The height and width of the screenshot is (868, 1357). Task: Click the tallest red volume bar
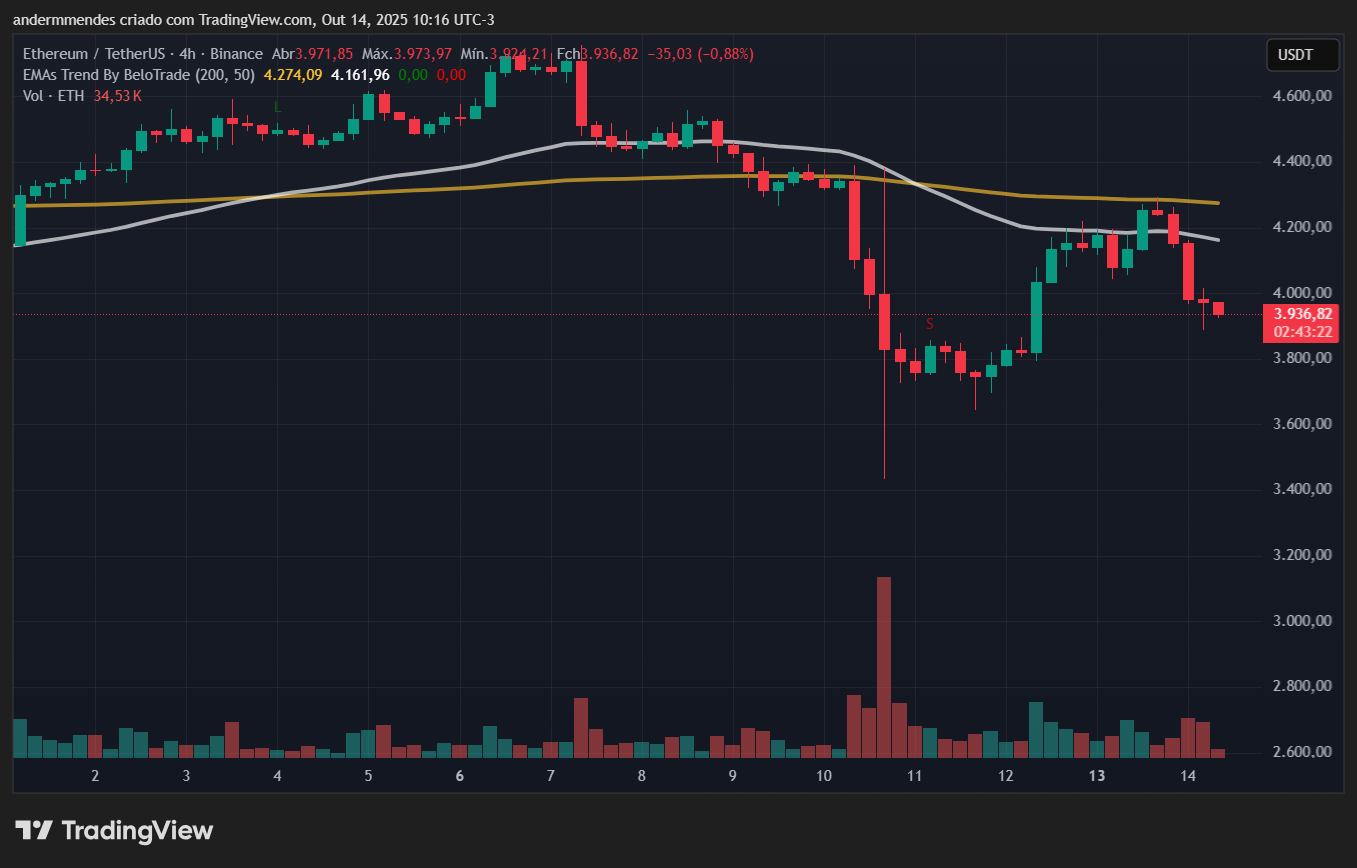pos(883,666)
